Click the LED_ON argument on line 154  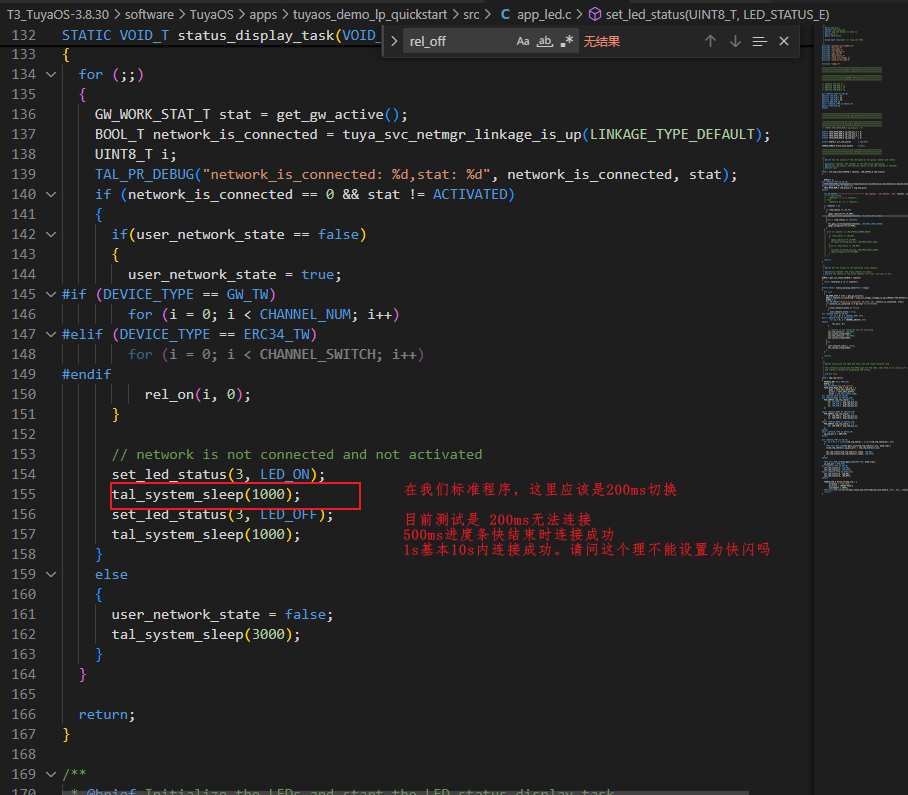click(285, 474)
